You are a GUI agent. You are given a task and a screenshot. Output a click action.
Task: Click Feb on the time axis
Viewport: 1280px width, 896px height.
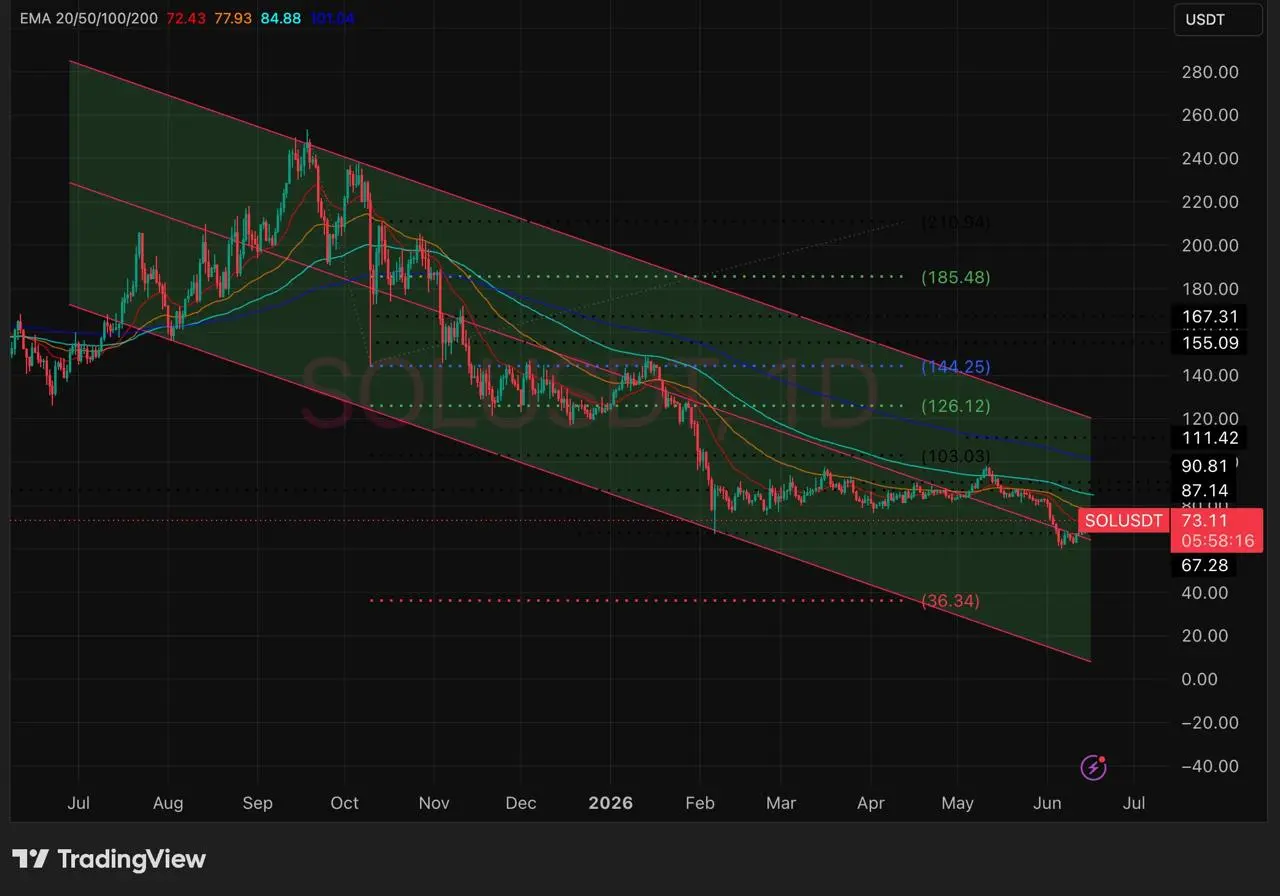700,803
